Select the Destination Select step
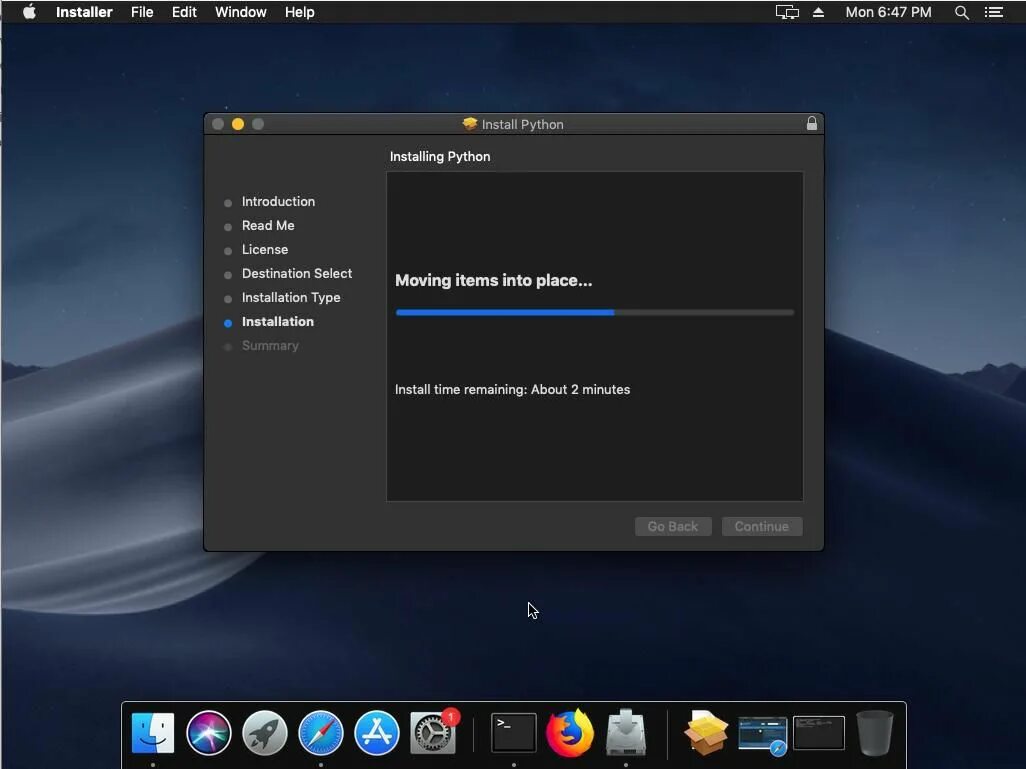Screen dimensions: 1026x769 296,274
